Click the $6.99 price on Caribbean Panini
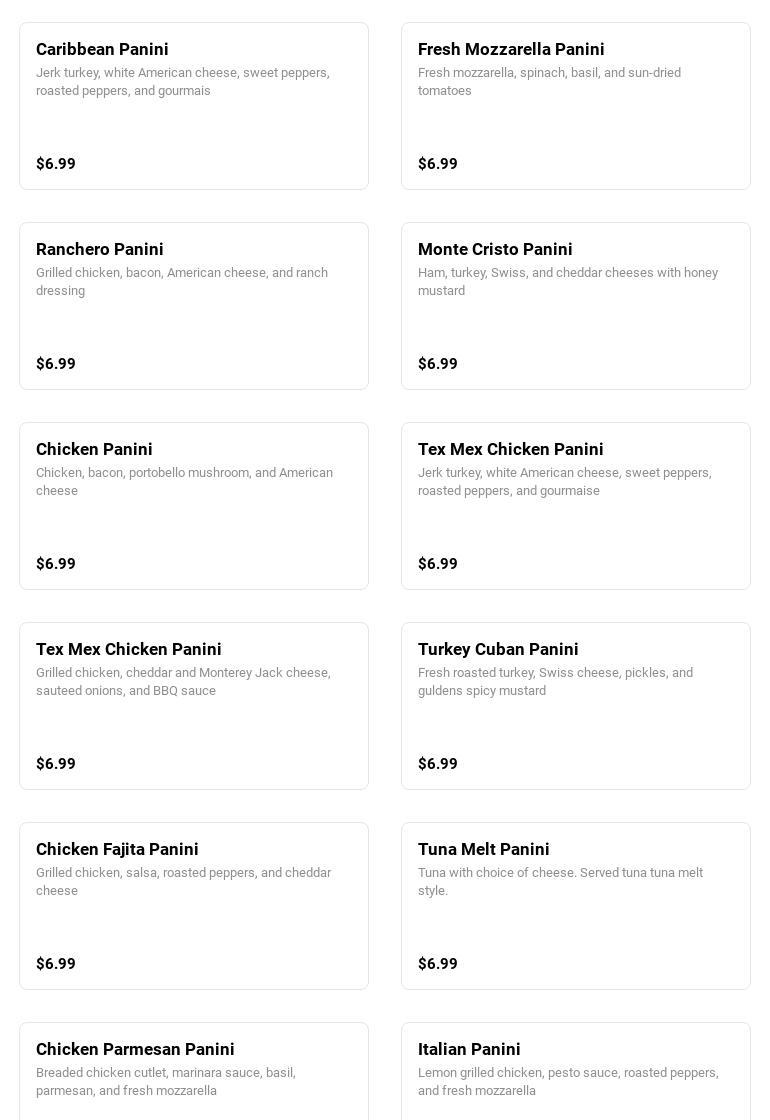 [56, 164]
